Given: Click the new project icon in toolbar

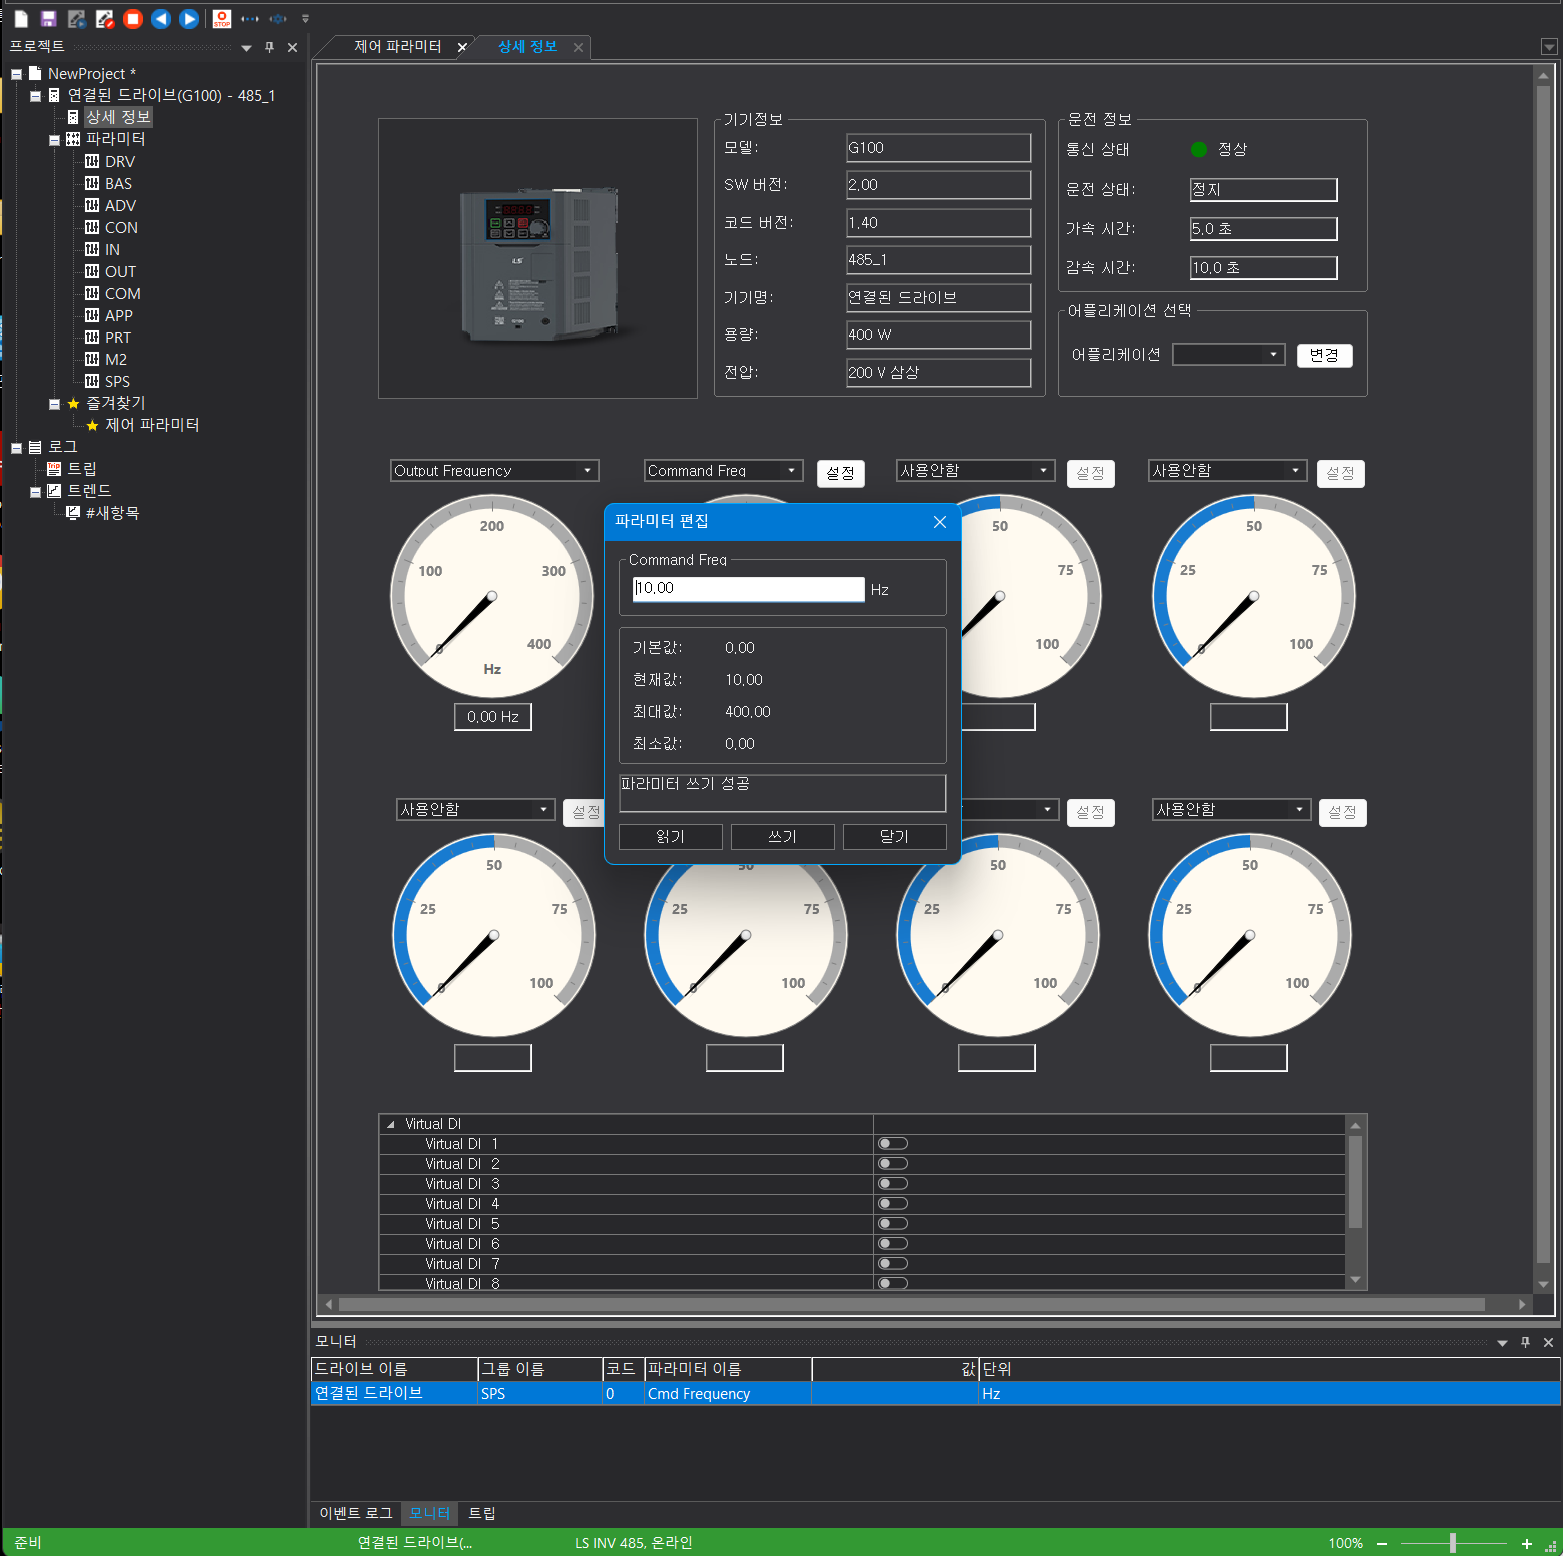Looking at the screenshot, I should (19, 18).
